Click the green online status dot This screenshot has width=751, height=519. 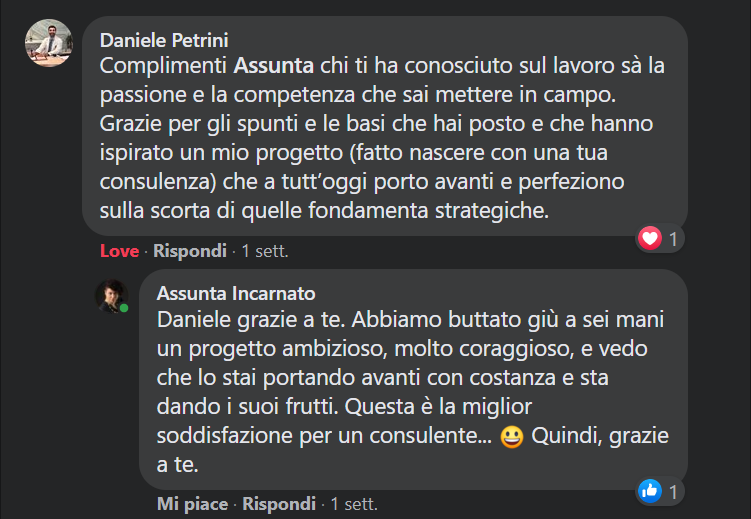click(124, 307)
